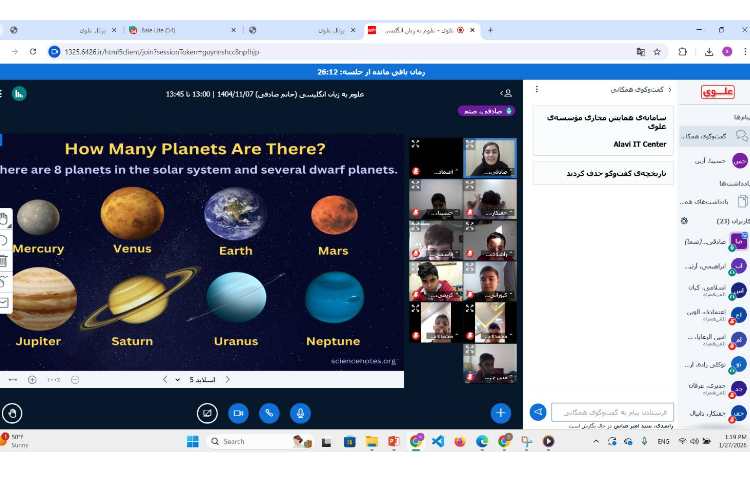750x480 pixels.
Task: Toggle the share screen button
Action: click(x=207, y=413)
